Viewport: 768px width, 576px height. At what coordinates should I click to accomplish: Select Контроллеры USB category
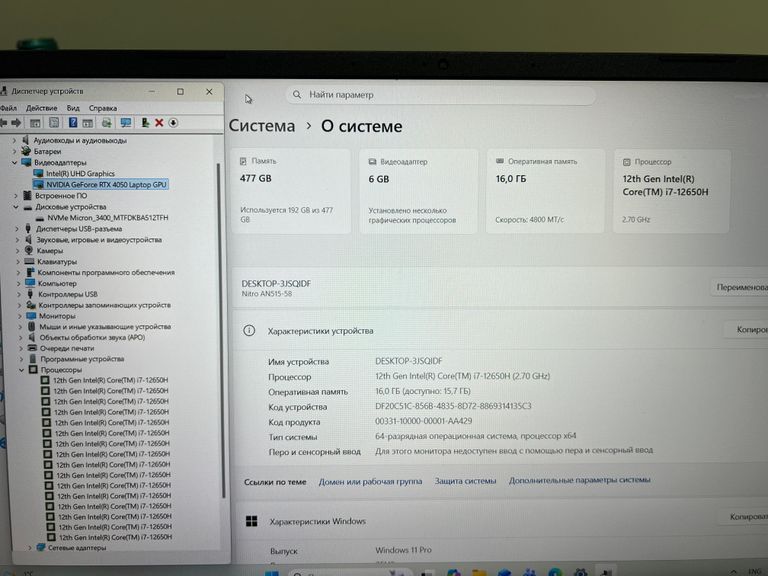pyautogui.click(x=68, y=294)
